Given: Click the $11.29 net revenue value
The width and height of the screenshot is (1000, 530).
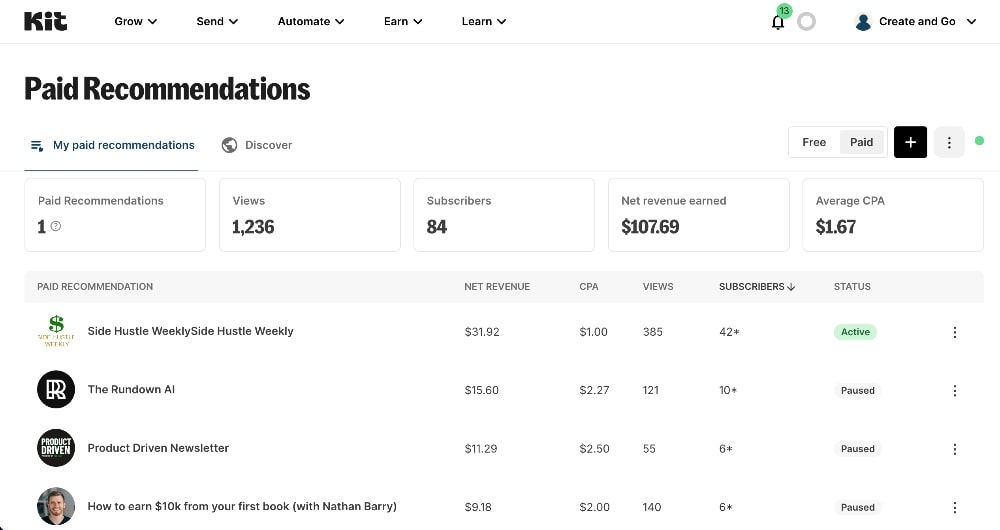Looking at the screenshot, I should point(481,449).
